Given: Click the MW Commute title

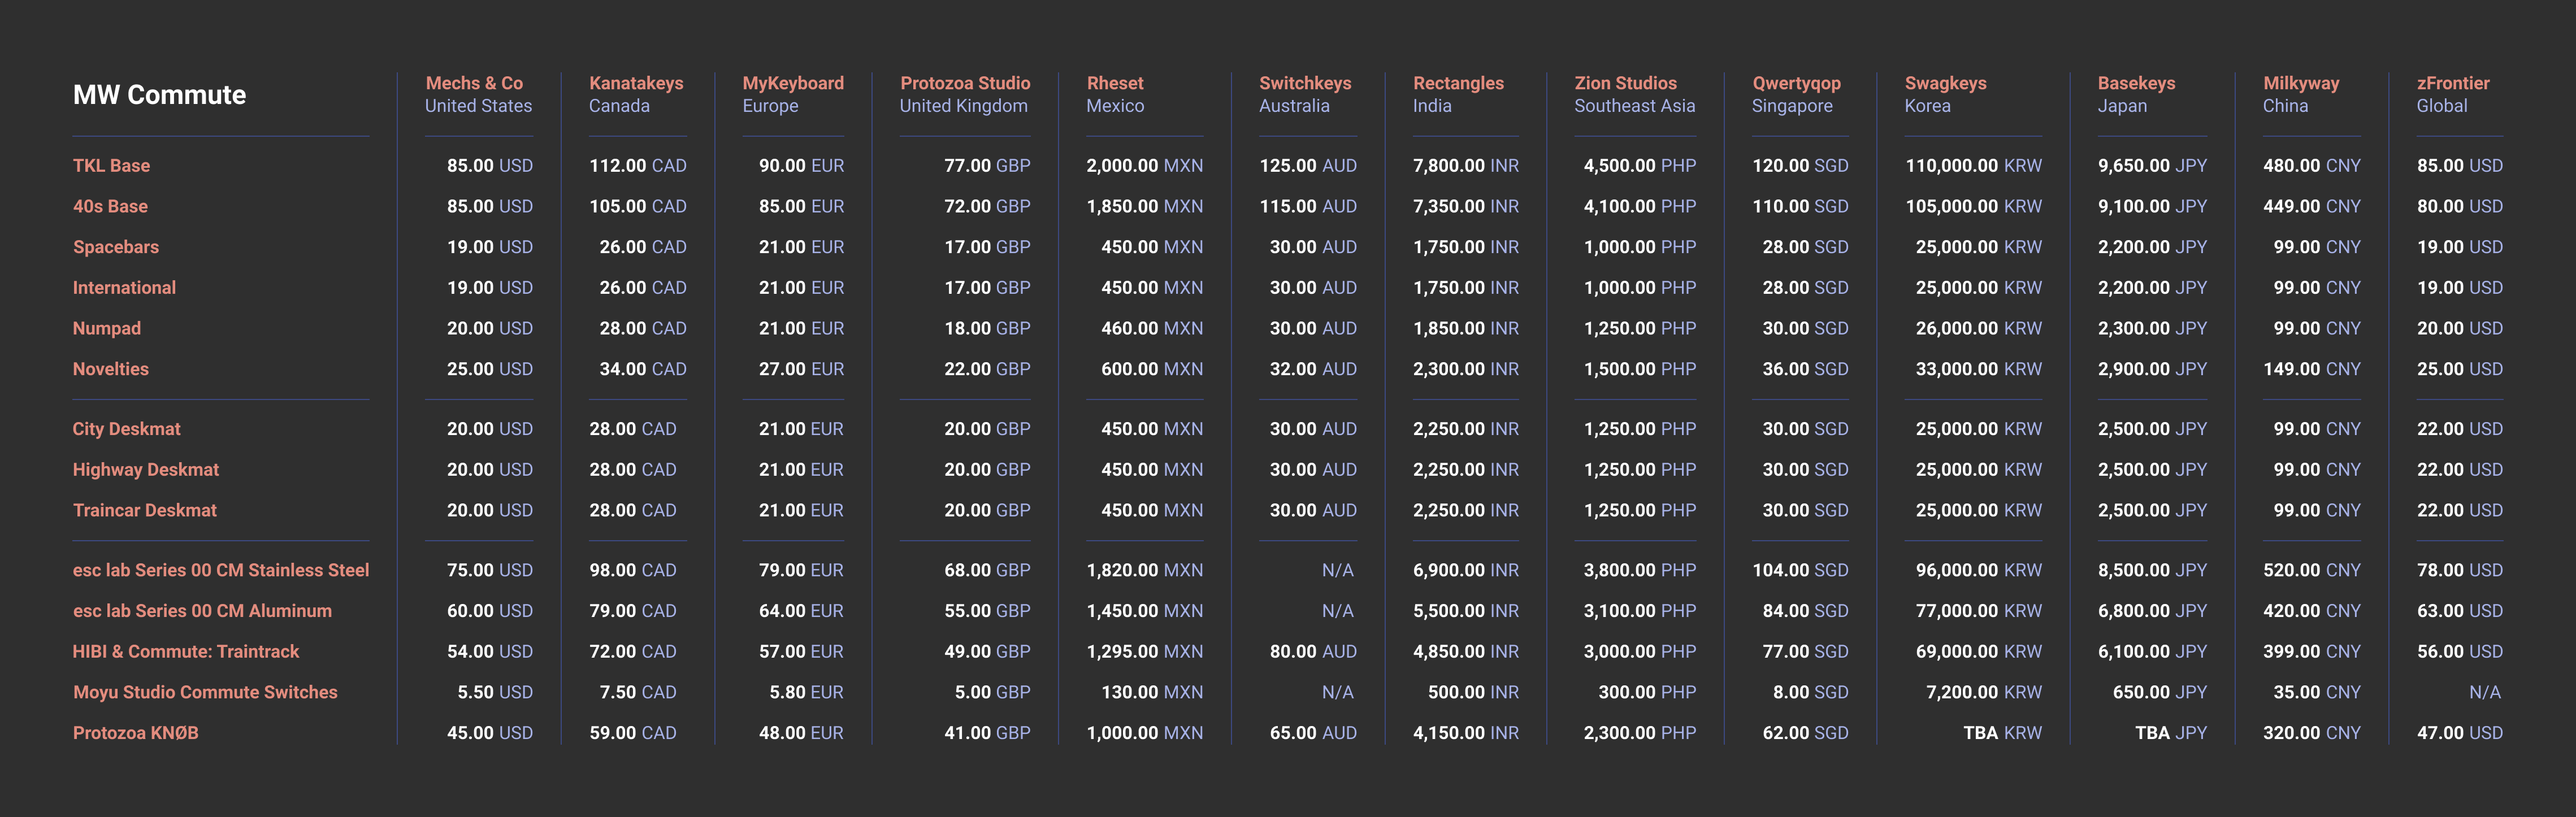Looking at the screenshot, I should pos(159,95).
